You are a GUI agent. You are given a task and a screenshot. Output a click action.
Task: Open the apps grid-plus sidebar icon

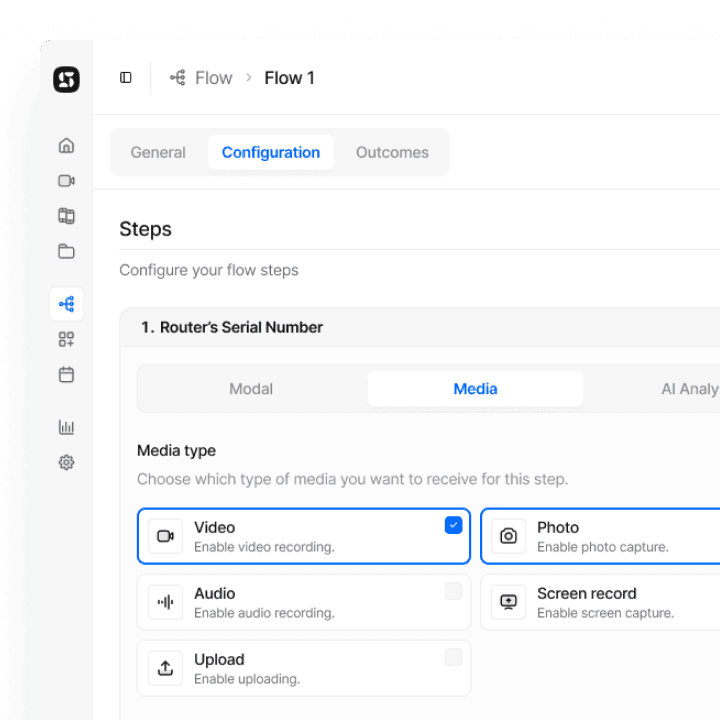click(x=66, y=339)
